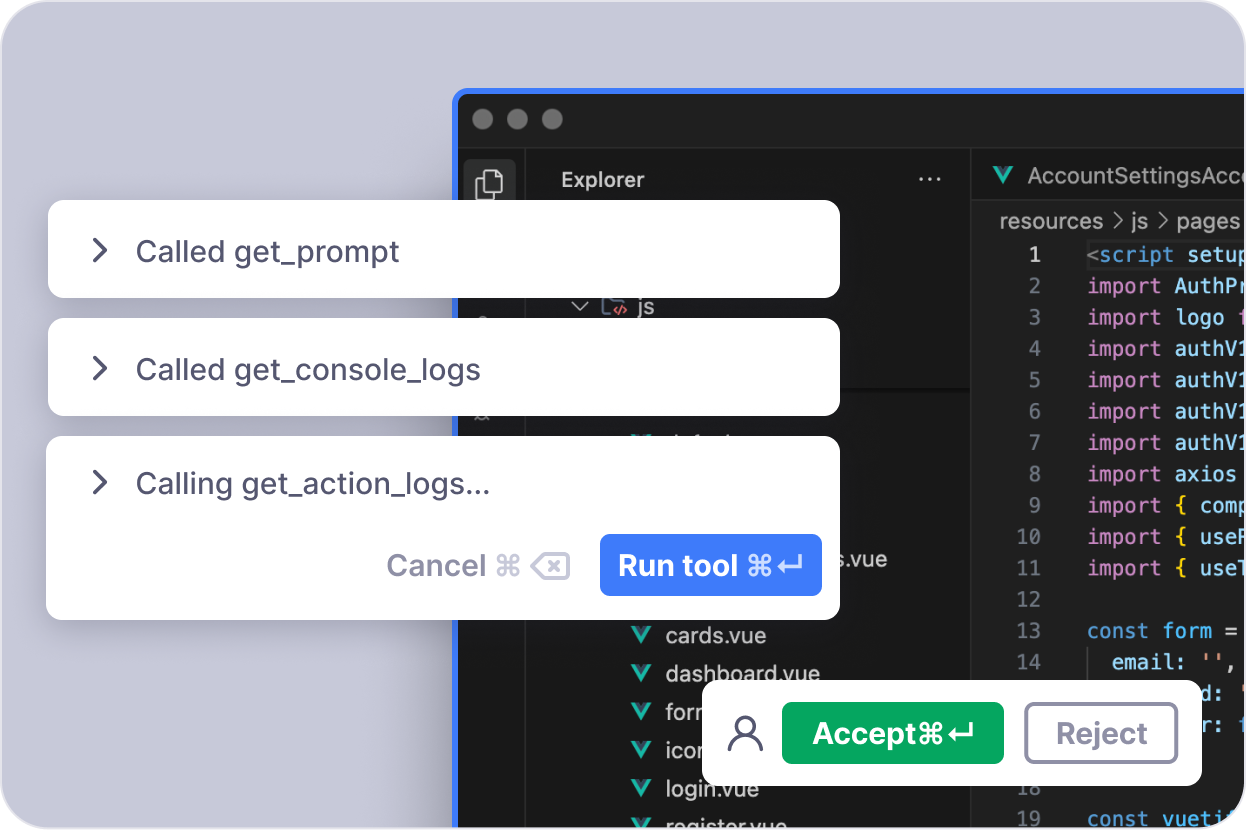Click the js folder icon in Explorer
The image size is (1246, 830).
tap(614, 307)
